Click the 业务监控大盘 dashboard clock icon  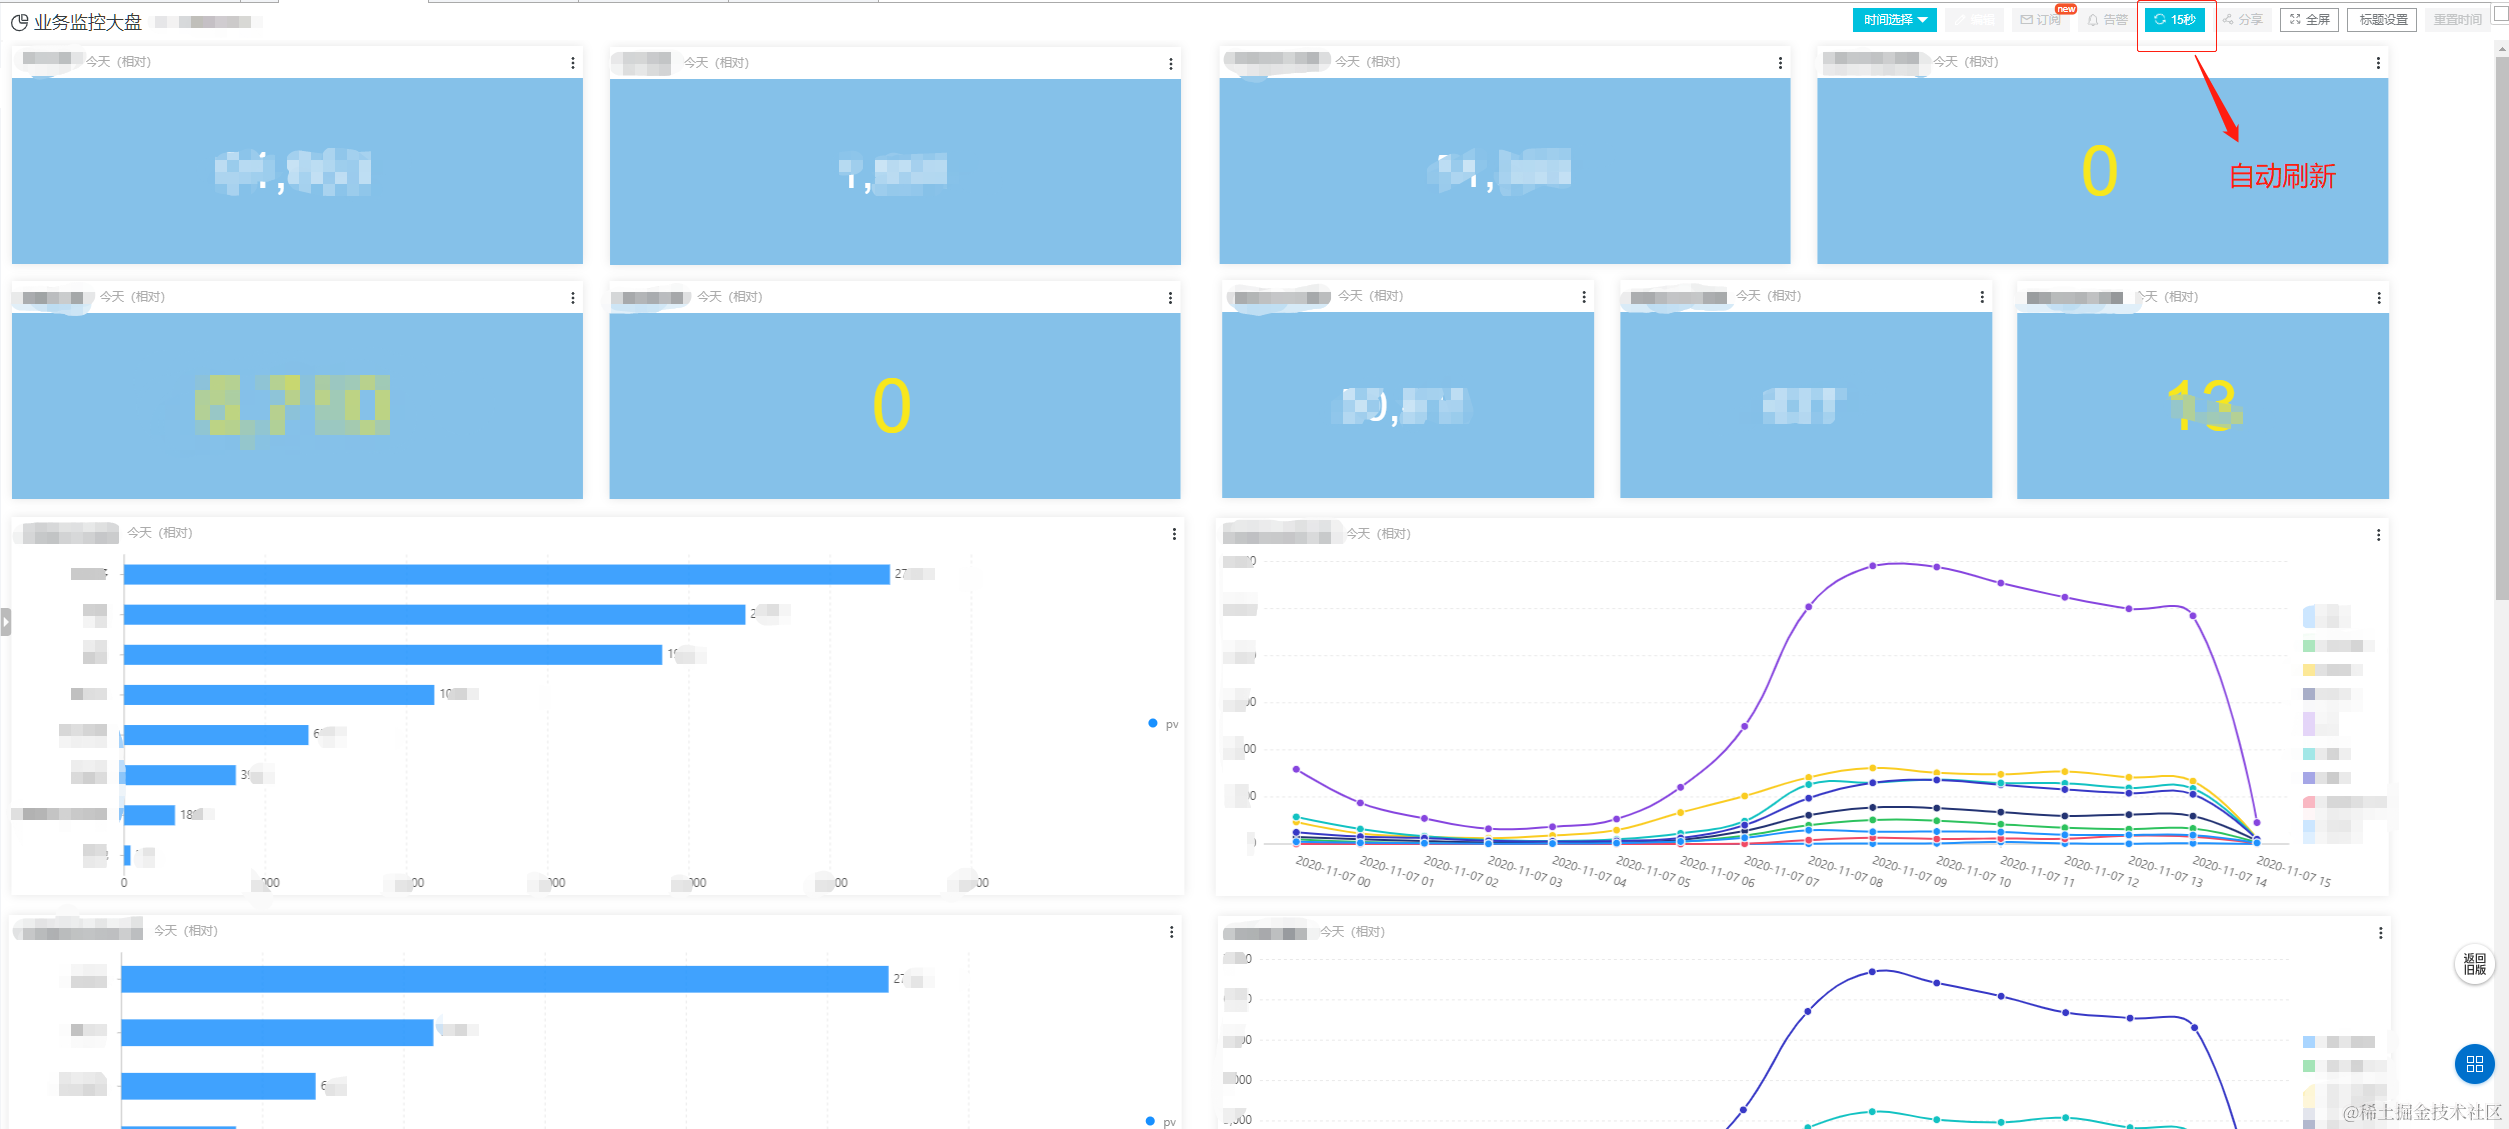coord(19,22)
